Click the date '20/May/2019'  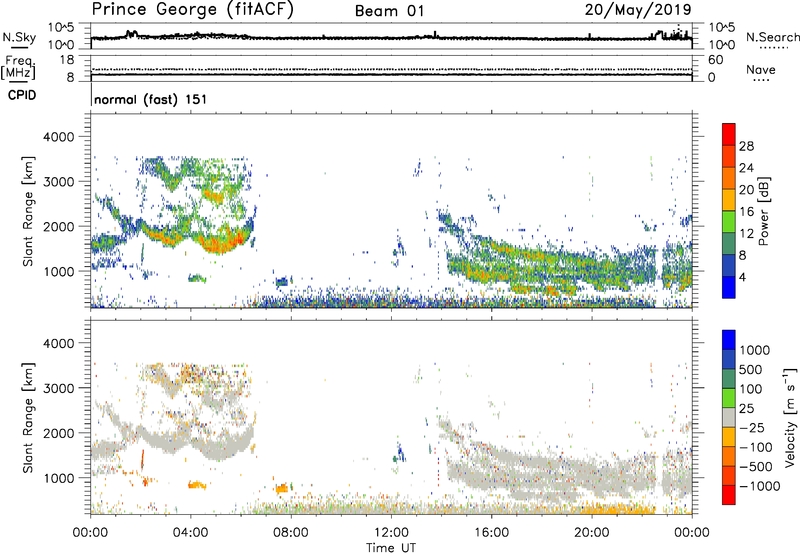638,10
